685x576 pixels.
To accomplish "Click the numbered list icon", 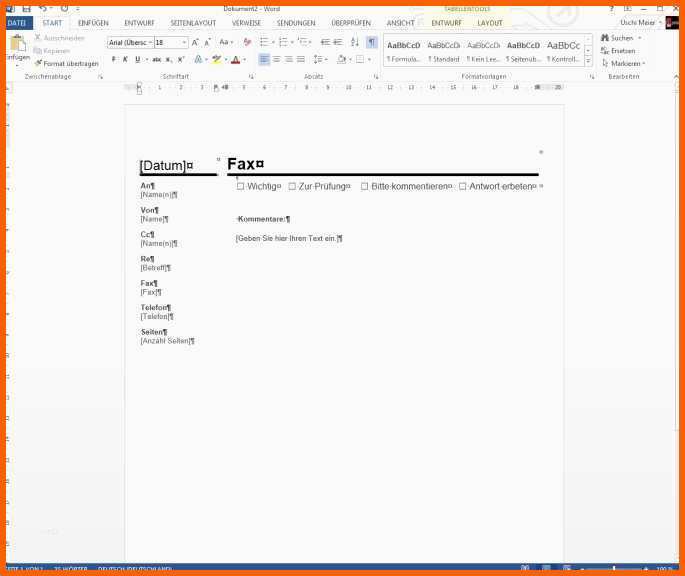I will point(283,42).
